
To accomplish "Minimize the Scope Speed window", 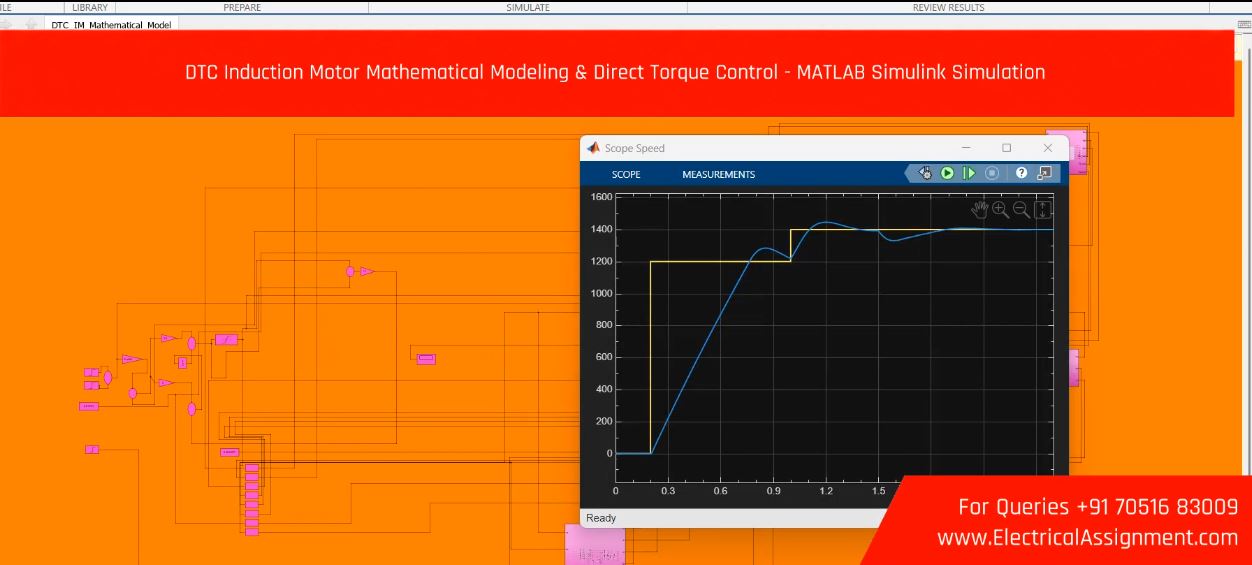I will (x=965, y=148).
